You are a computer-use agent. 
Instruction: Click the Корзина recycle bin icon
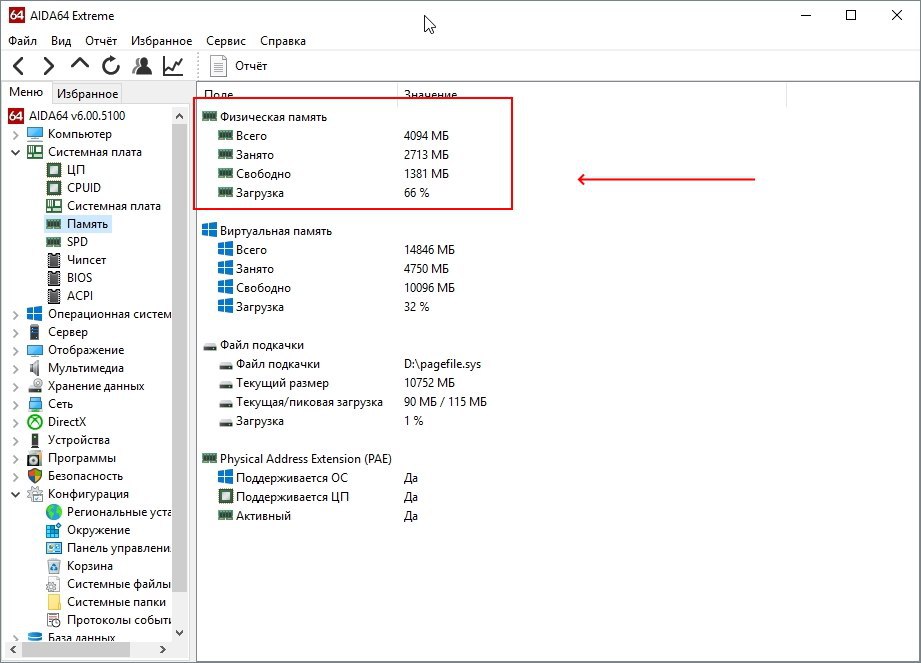tap(53, 566)
